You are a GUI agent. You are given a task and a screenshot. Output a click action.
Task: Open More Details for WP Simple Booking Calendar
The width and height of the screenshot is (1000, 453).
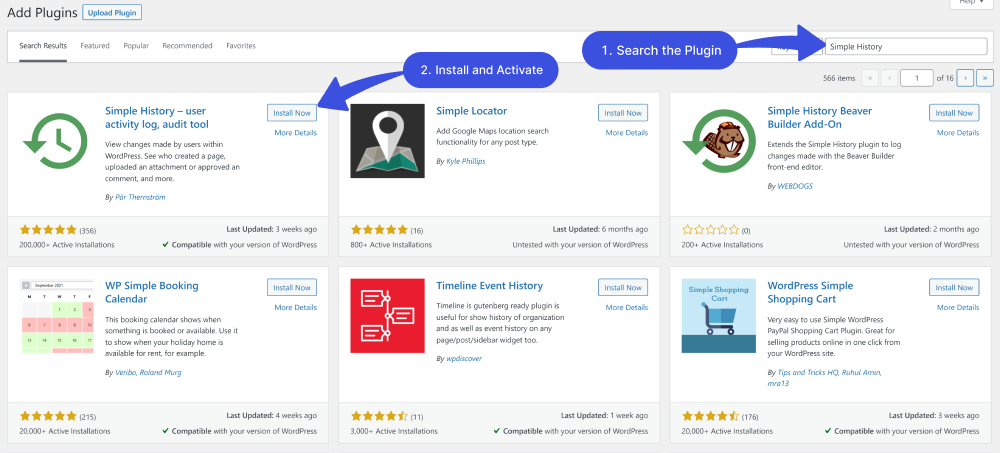point(295,308)
